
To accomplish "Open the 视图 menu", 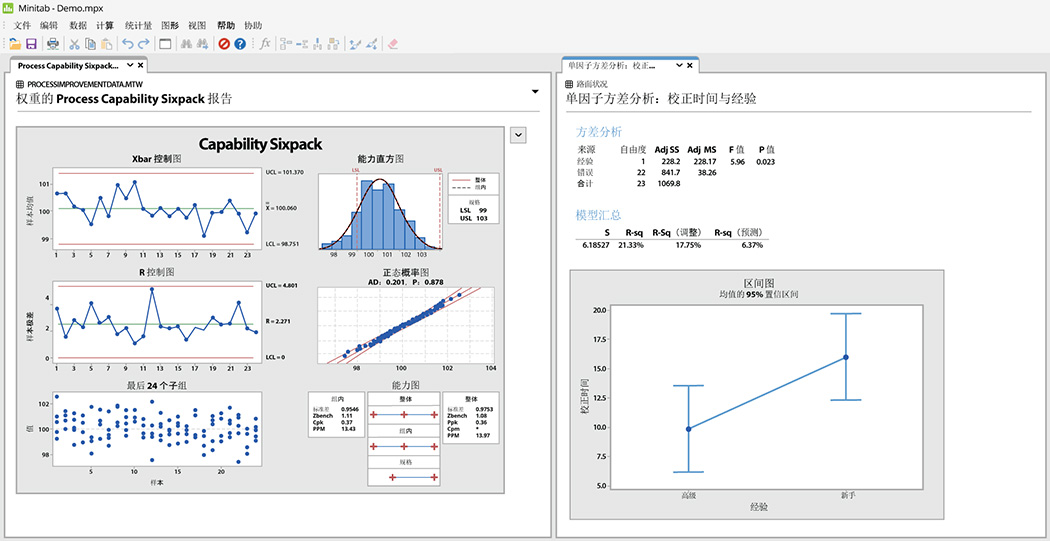I will pyautogui.click(x=197, y=25).
